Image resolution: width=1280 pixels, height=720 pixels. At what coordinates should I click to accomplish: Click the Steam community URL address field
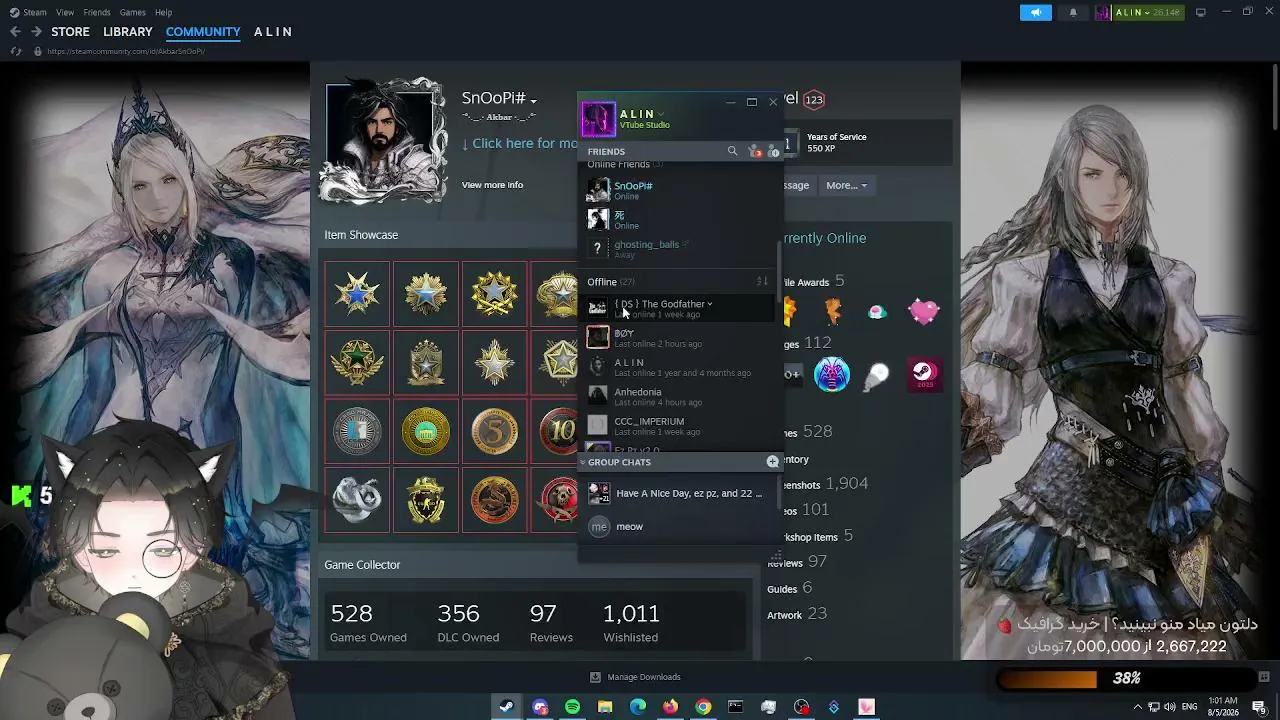coord(125,51)
